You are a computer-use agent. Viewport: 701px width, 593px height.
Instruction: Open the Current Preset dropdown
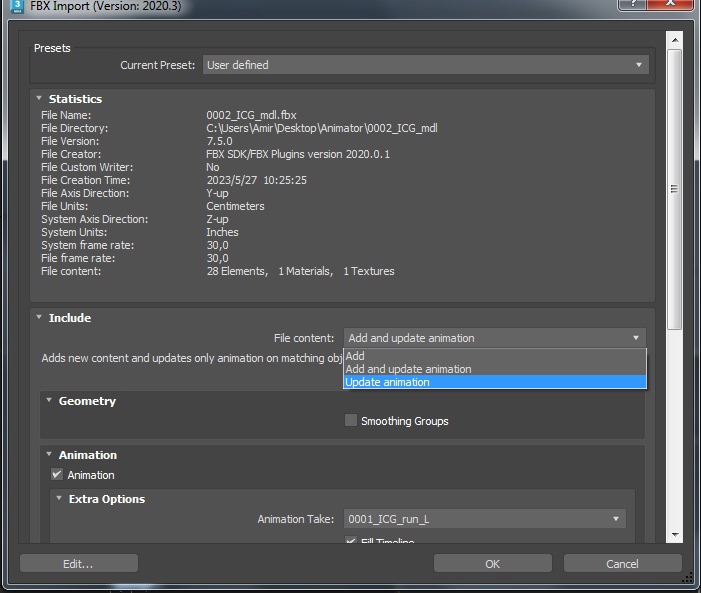pyautogui.click(x=426, y=65)
